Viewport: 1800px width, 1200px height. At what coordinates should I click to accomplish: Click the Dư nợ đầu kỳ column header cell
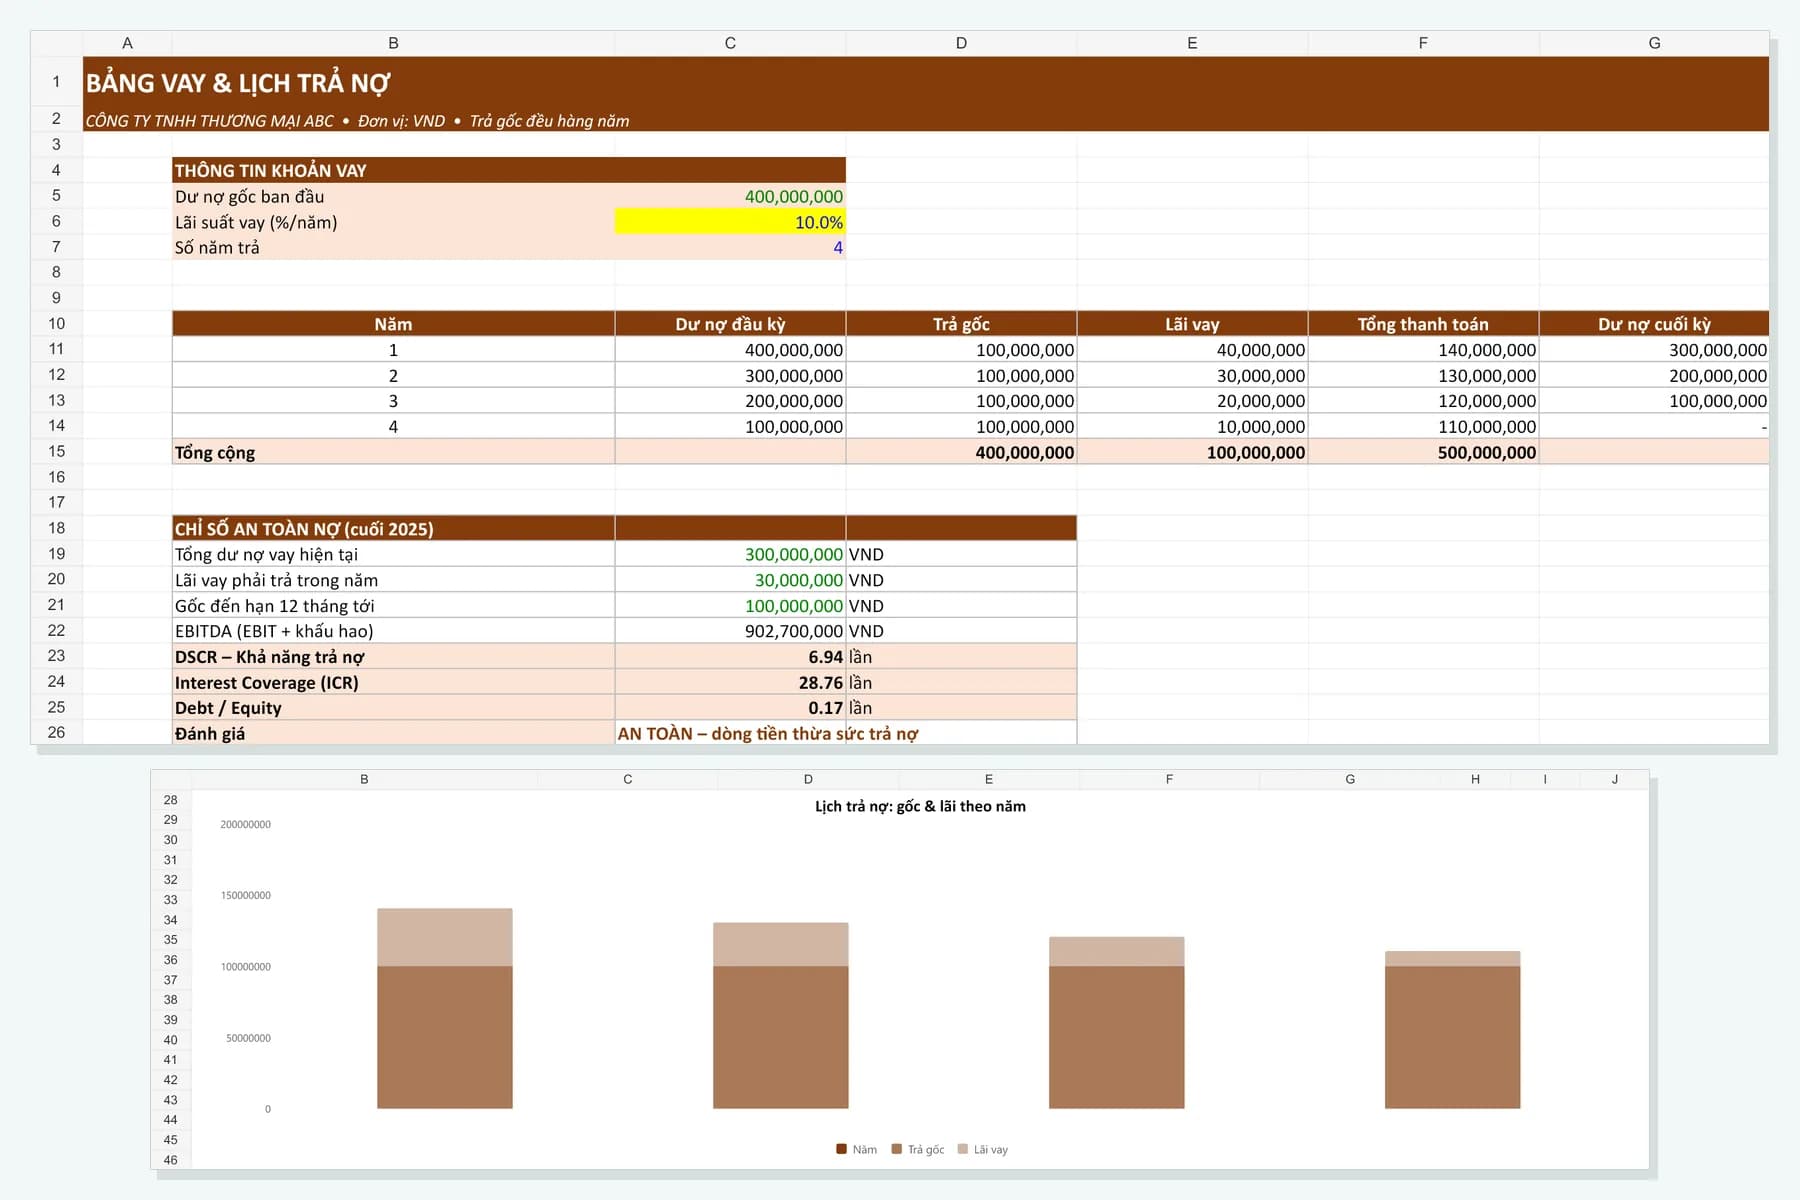point(730,324)
